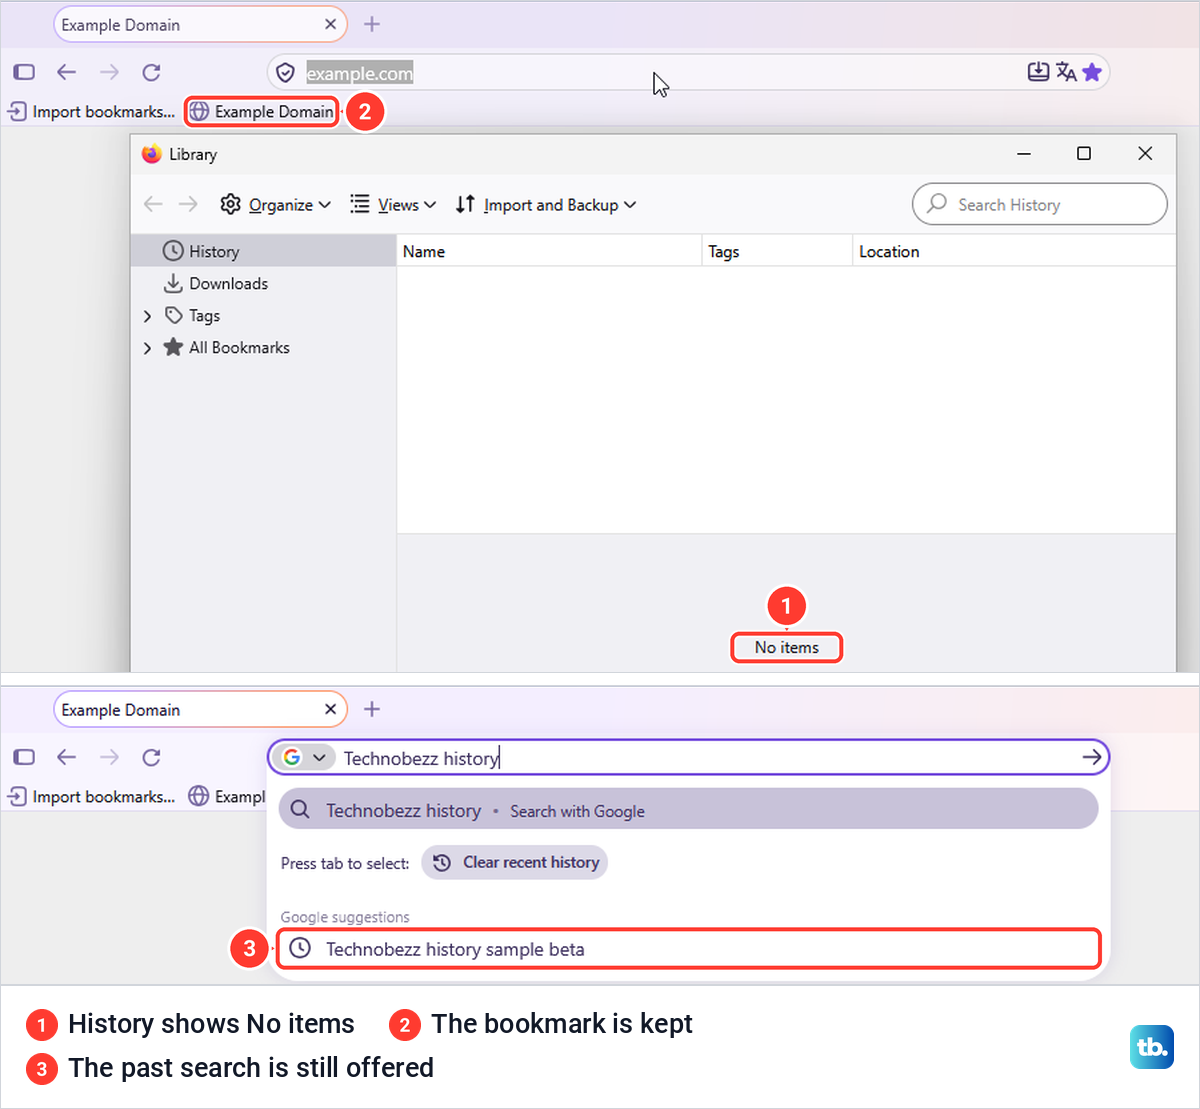Open the truncated Exampl bookmark in bottom toolbar

pos(228,796)
